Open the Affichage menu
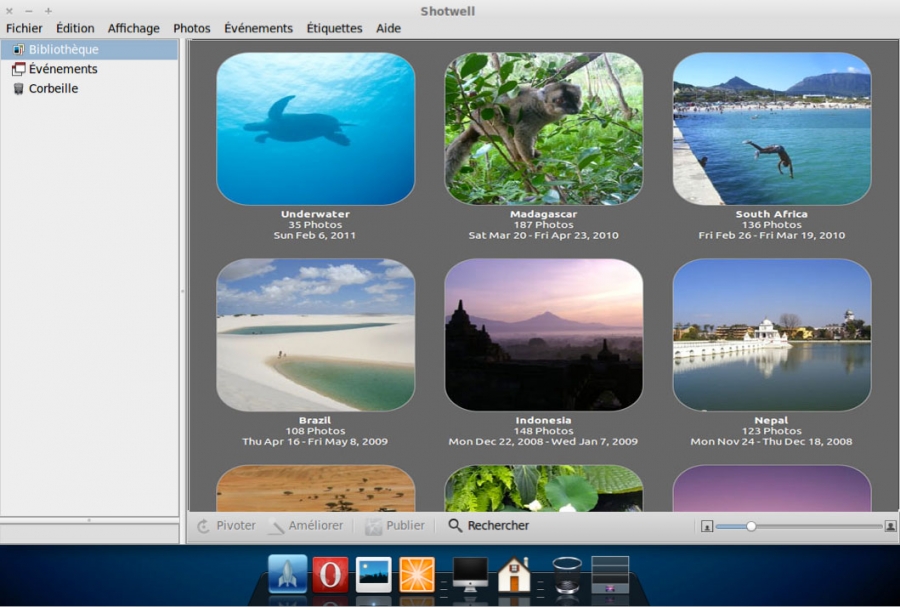This screenshot has height=607, width=900. pos(133,28)
